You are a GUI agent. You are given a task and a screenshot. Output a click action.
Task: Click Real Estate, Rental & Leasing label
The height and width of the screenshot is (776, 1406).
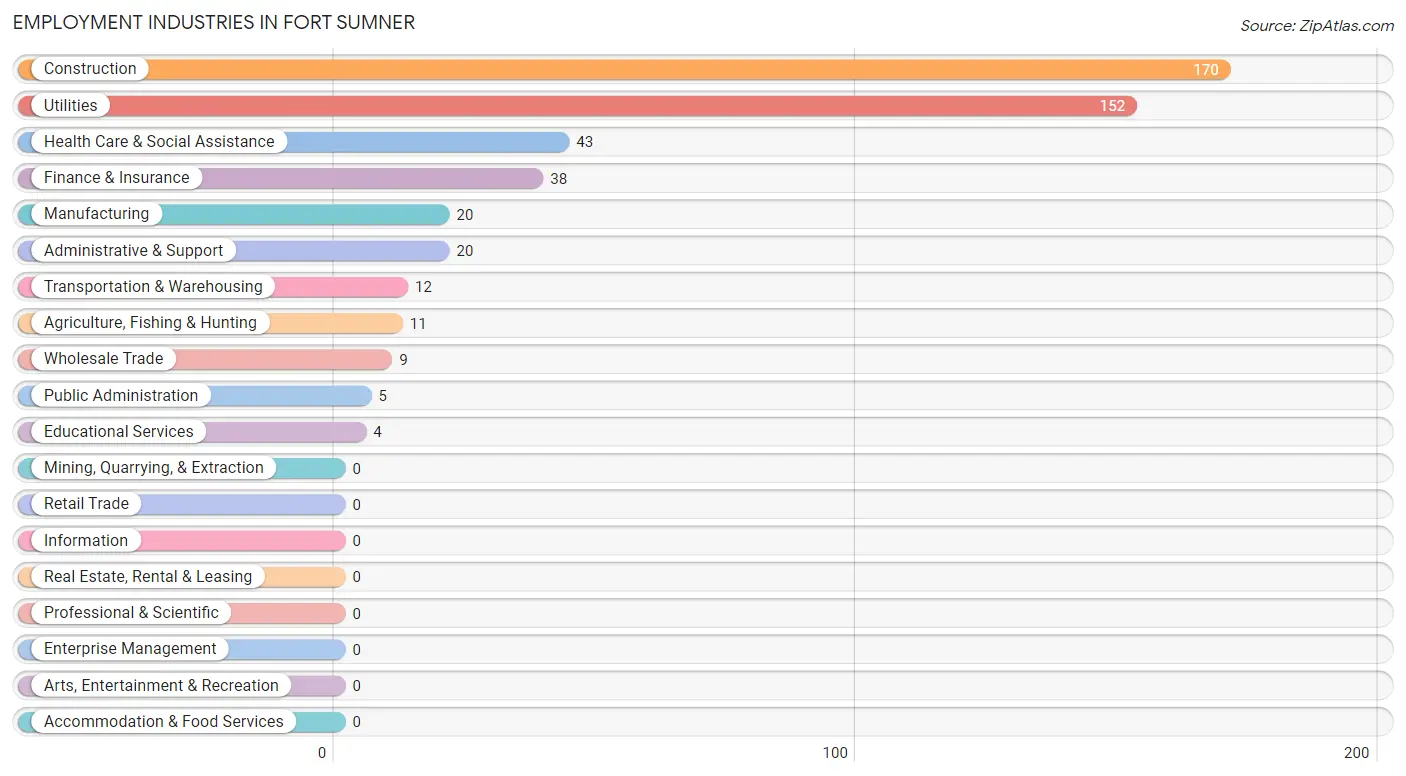point(148,576)
